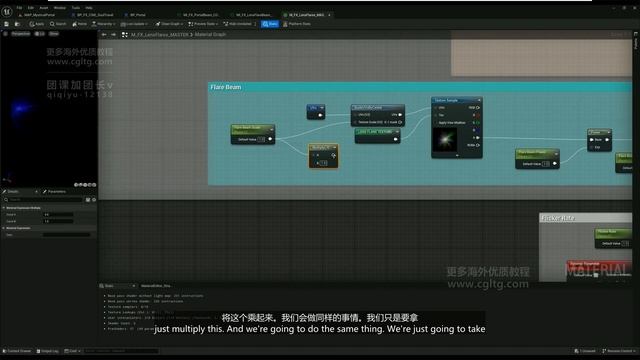Click the Apply toolbar button
The width and height of the screenshot is (640, 360).
pos(37,24)
